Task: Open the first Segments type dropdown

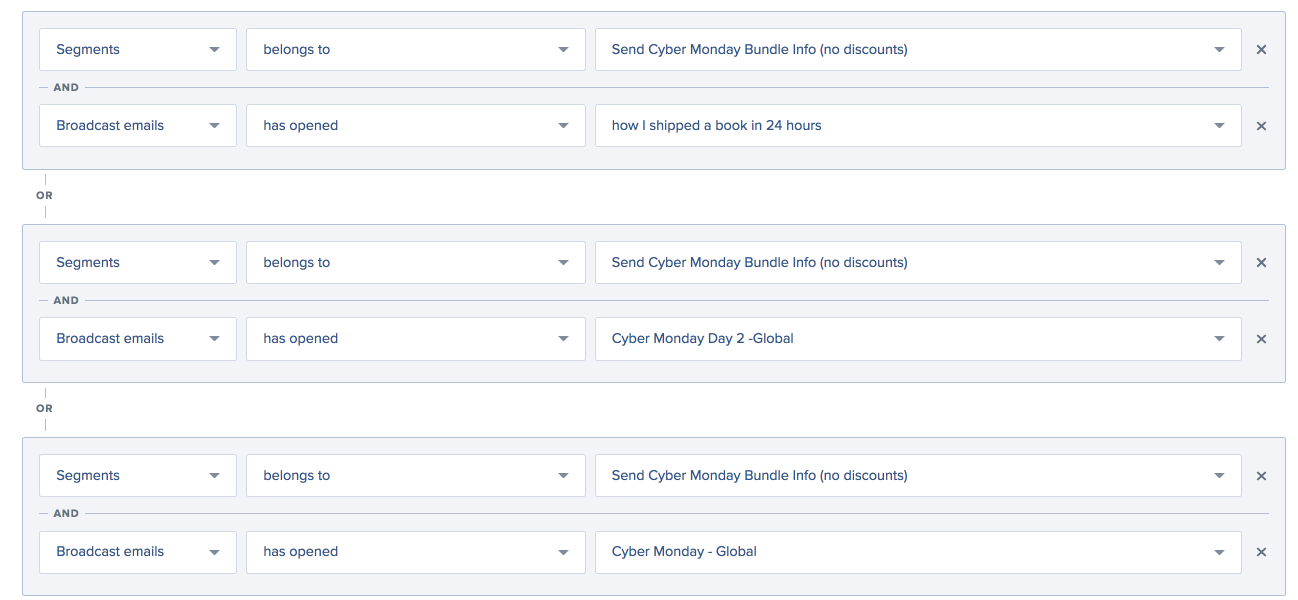Action: tap(137, 49)
